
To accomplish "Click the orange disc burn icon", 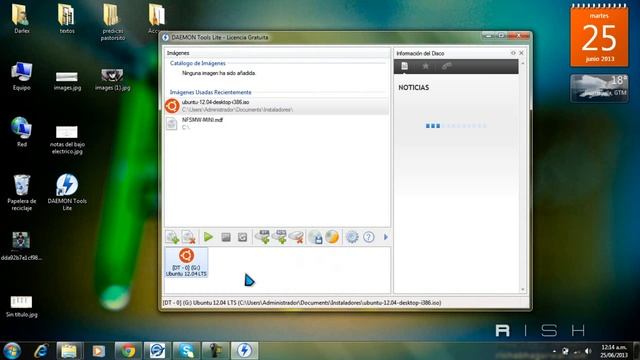I will pyautogui.click(x=332, y=237).
